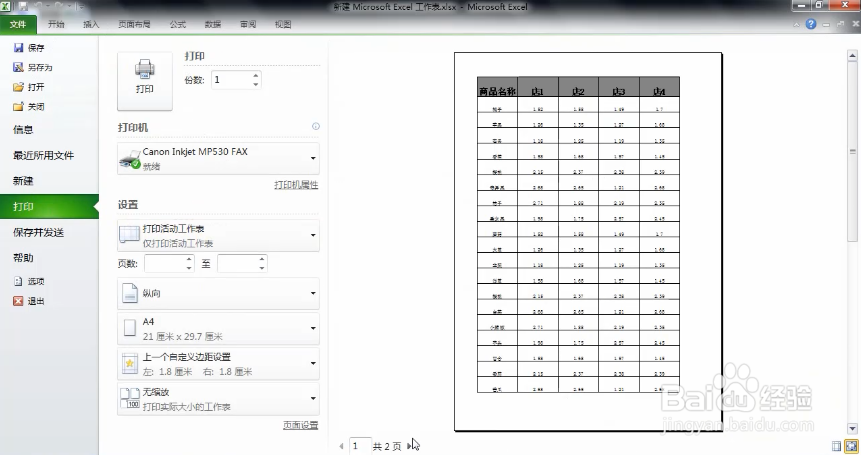The image size is (861, 455).
Task: Click the printer info icon beside 打印机 heading
Action: pyautogui.click(x=316, y=126)
